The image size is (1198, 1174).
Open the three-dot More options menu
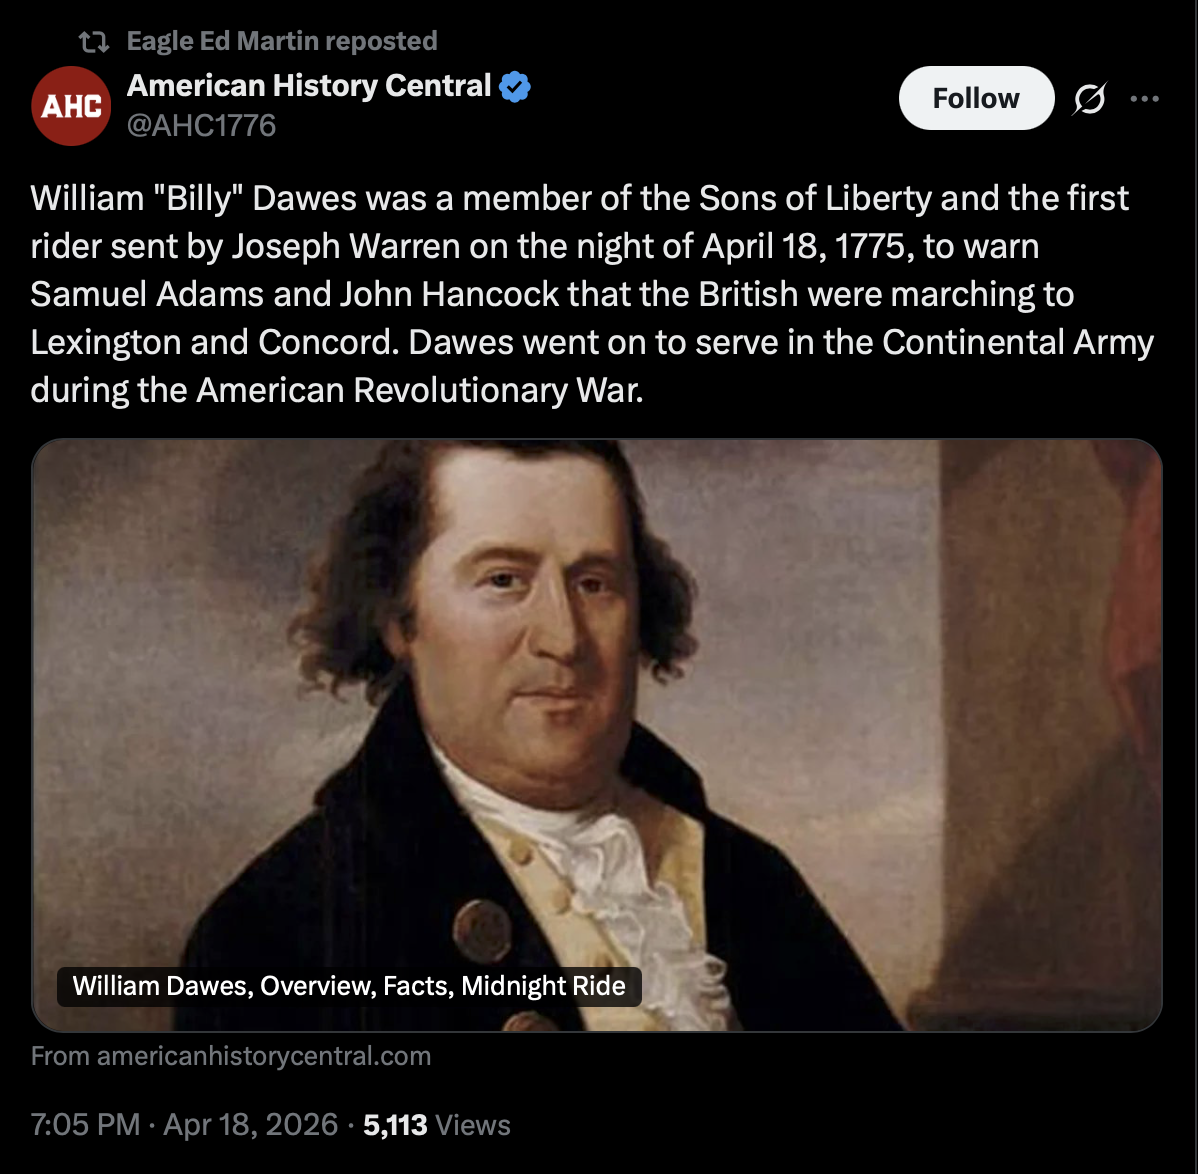click(1144, 99)
